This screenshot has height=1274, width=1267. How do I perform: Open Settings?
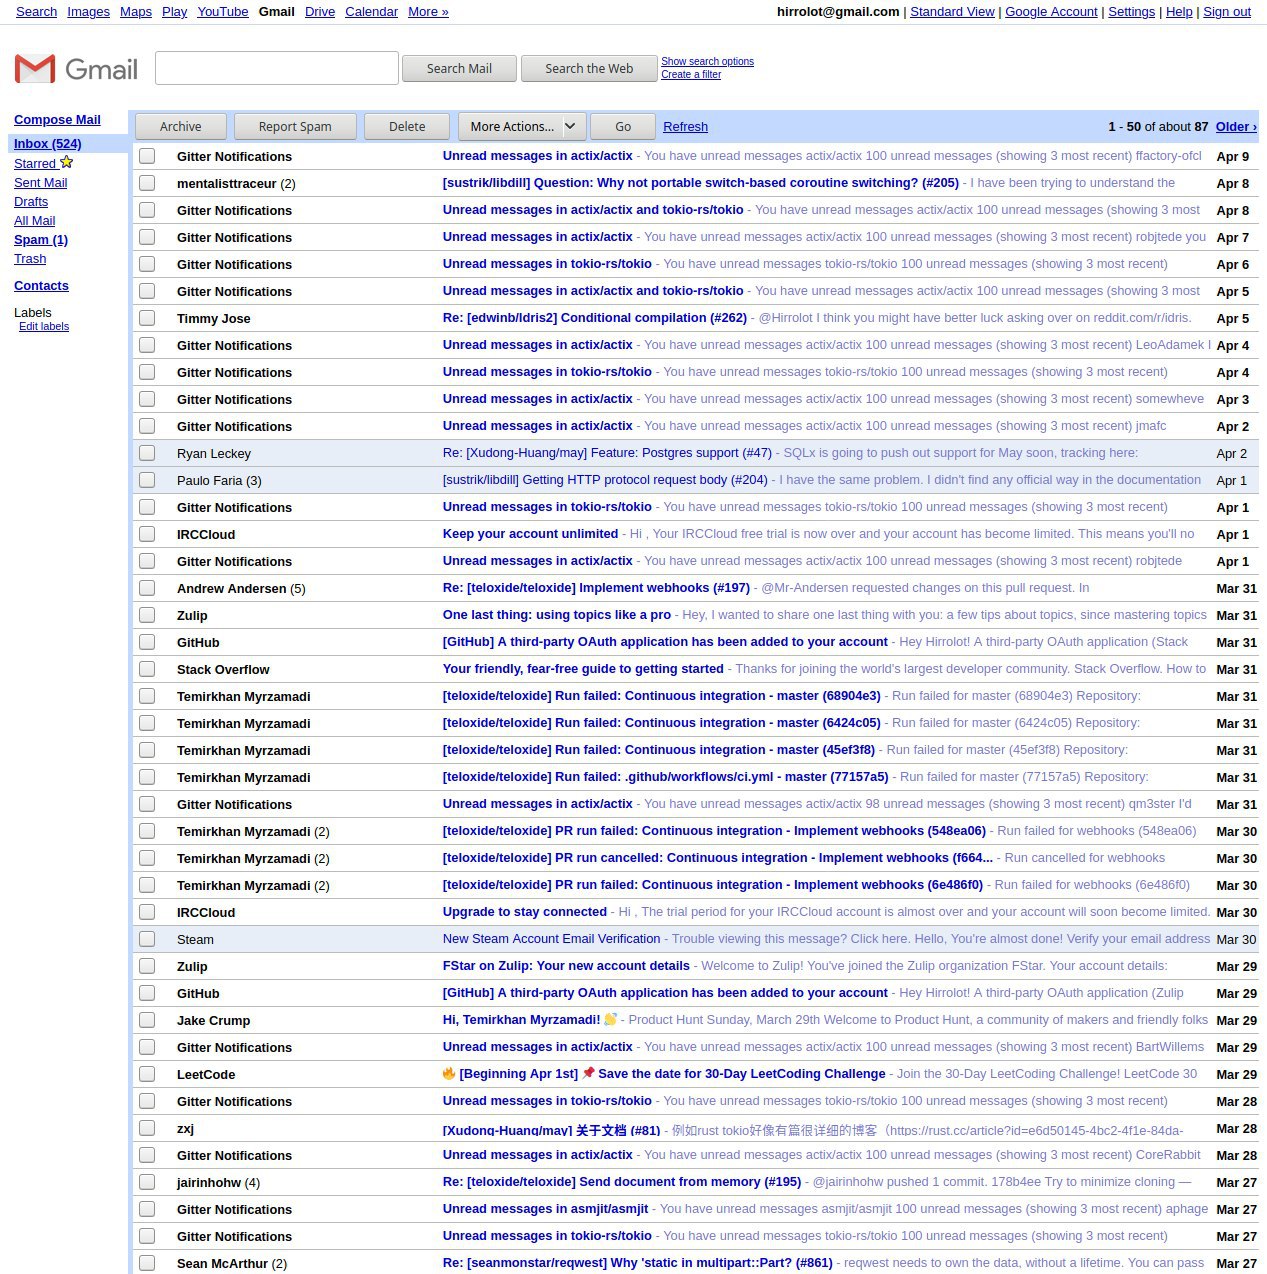[1131, 12]
